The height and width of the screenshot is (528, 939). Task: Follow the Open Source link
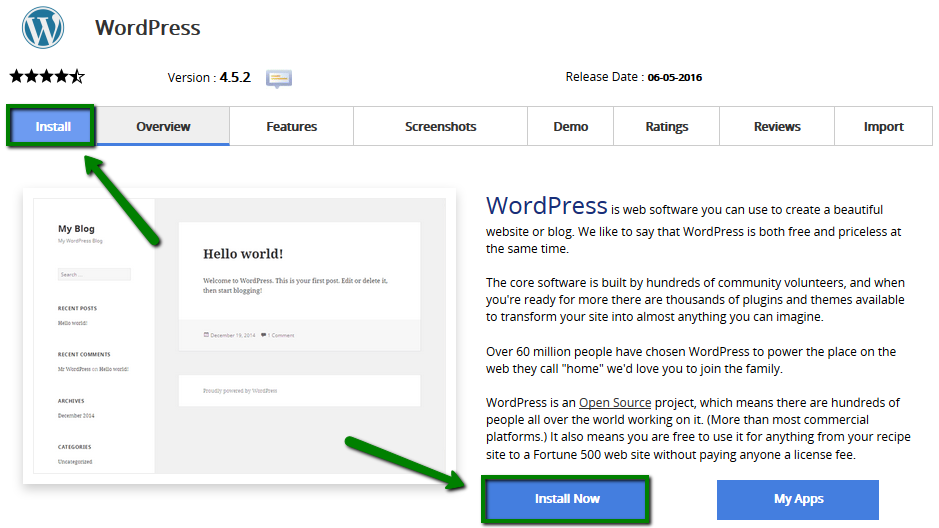[615, 403]
